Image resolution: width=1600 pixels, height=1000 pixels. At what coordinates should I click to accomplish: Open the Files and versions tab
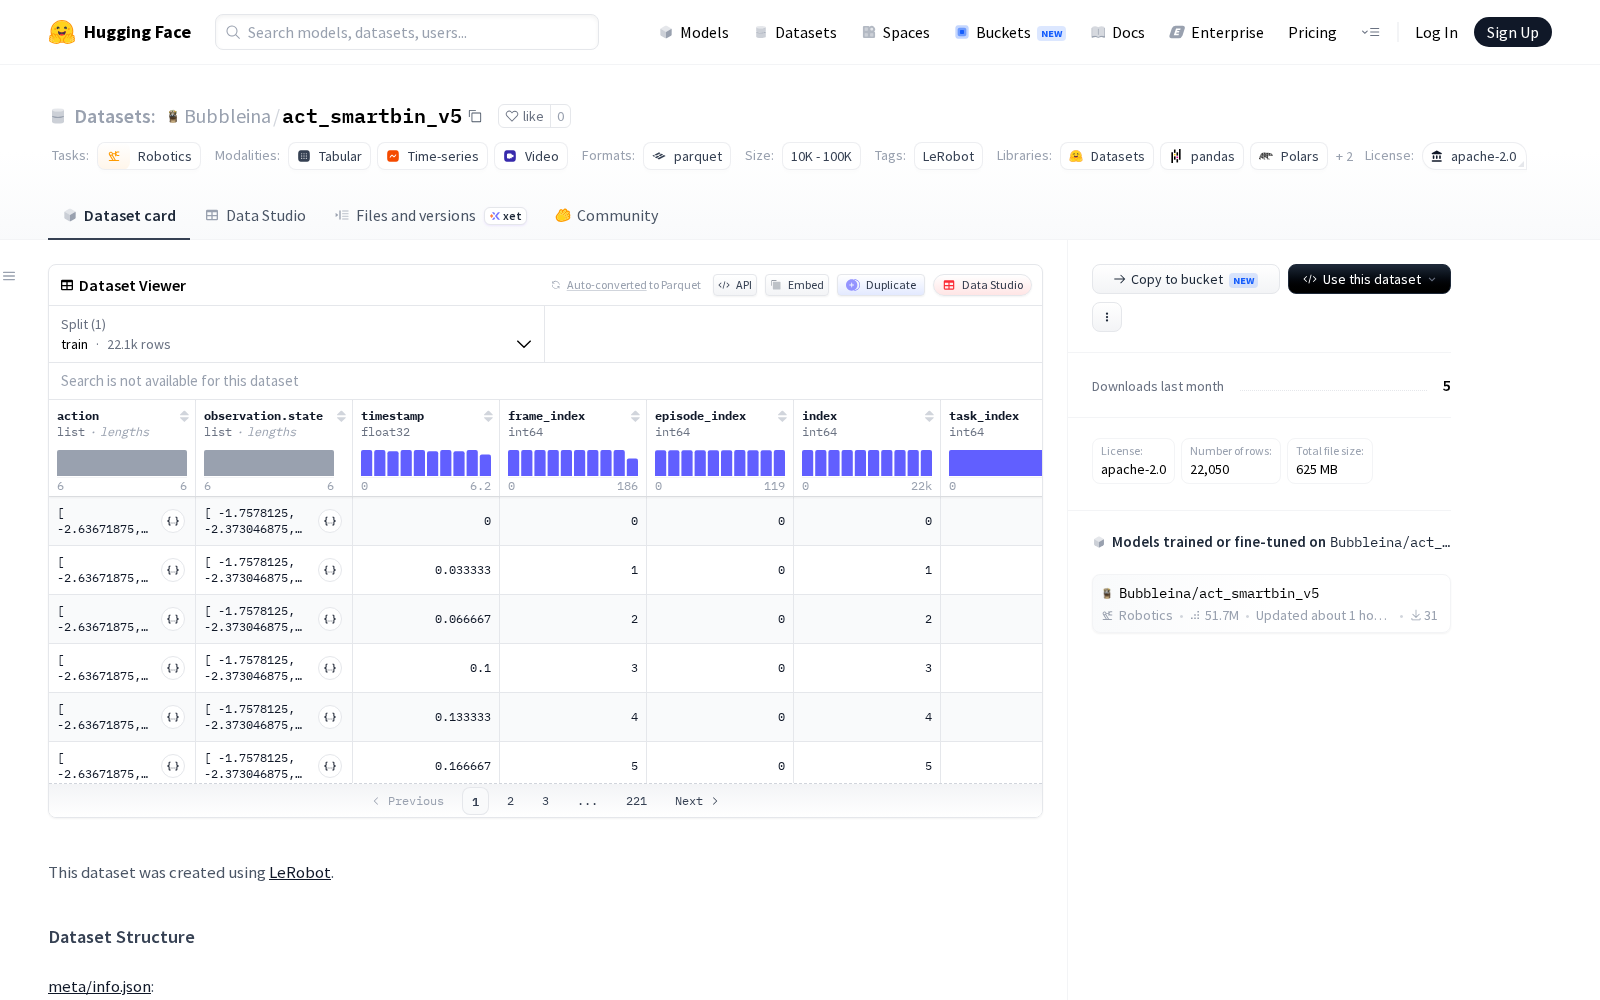430,216
